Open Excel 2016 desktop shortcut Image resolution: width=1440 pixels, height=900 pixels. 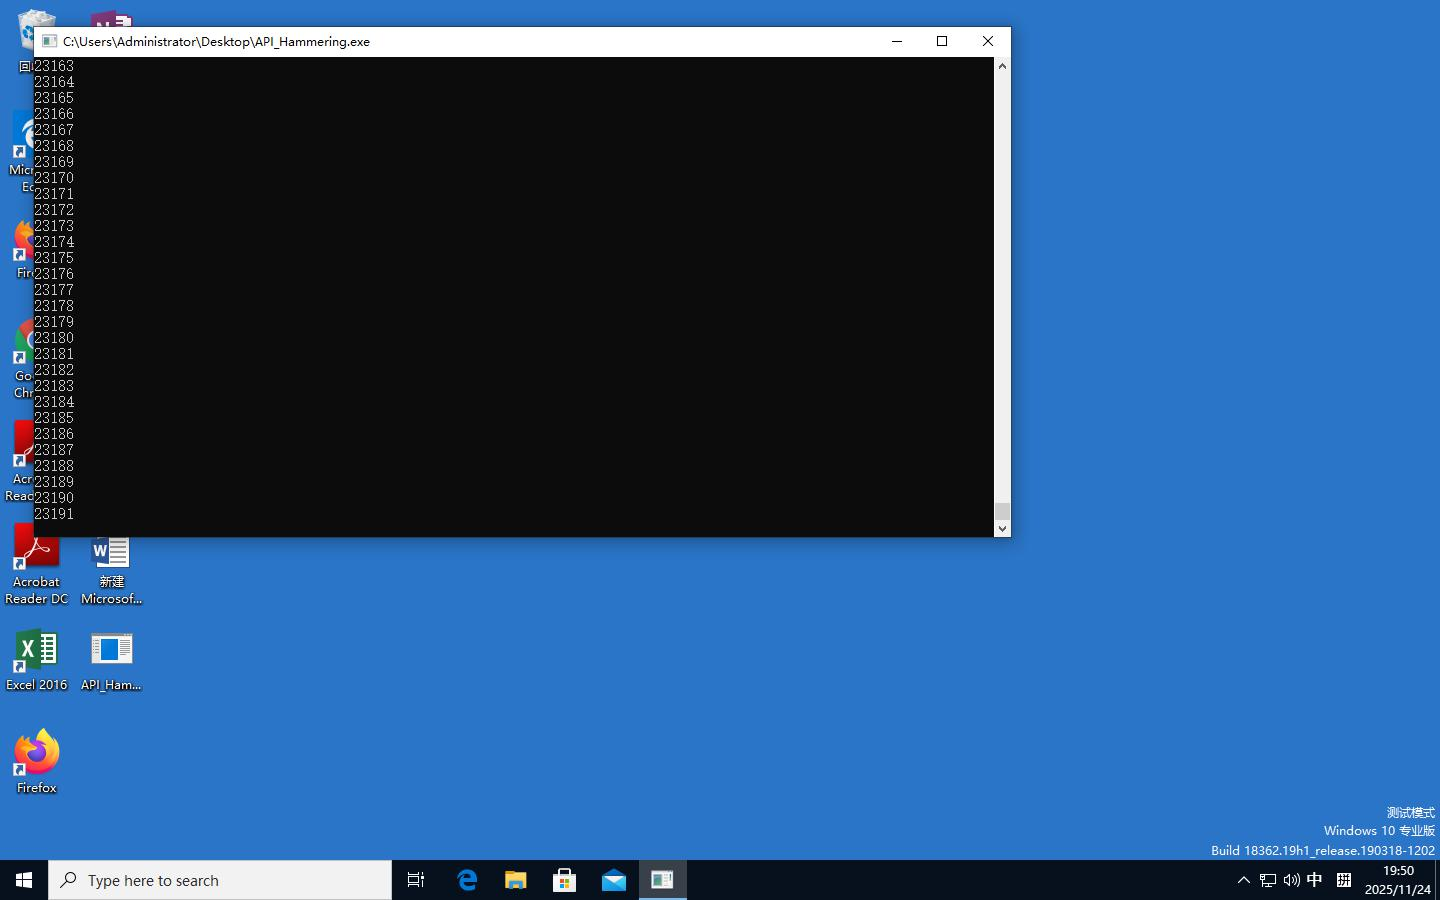(x=37, y=655)
